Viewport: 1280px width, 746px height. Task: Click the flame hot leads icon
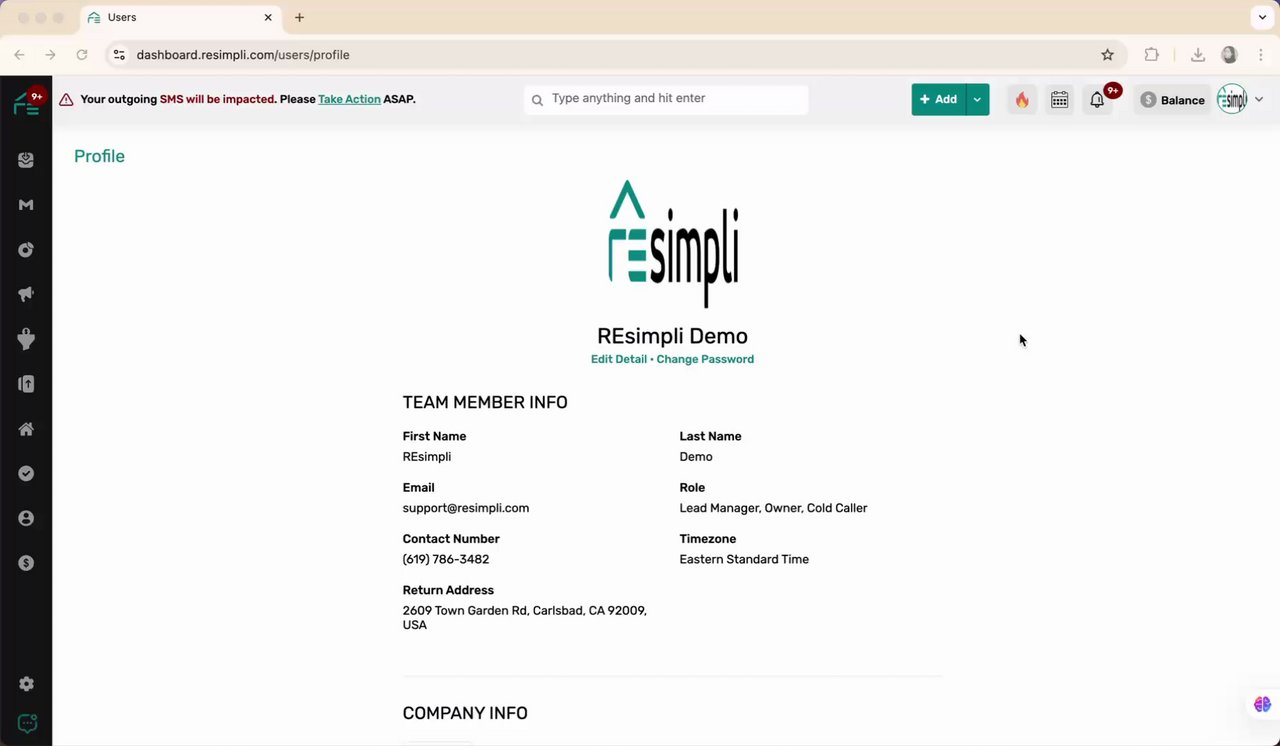[x=1022, y=99]
